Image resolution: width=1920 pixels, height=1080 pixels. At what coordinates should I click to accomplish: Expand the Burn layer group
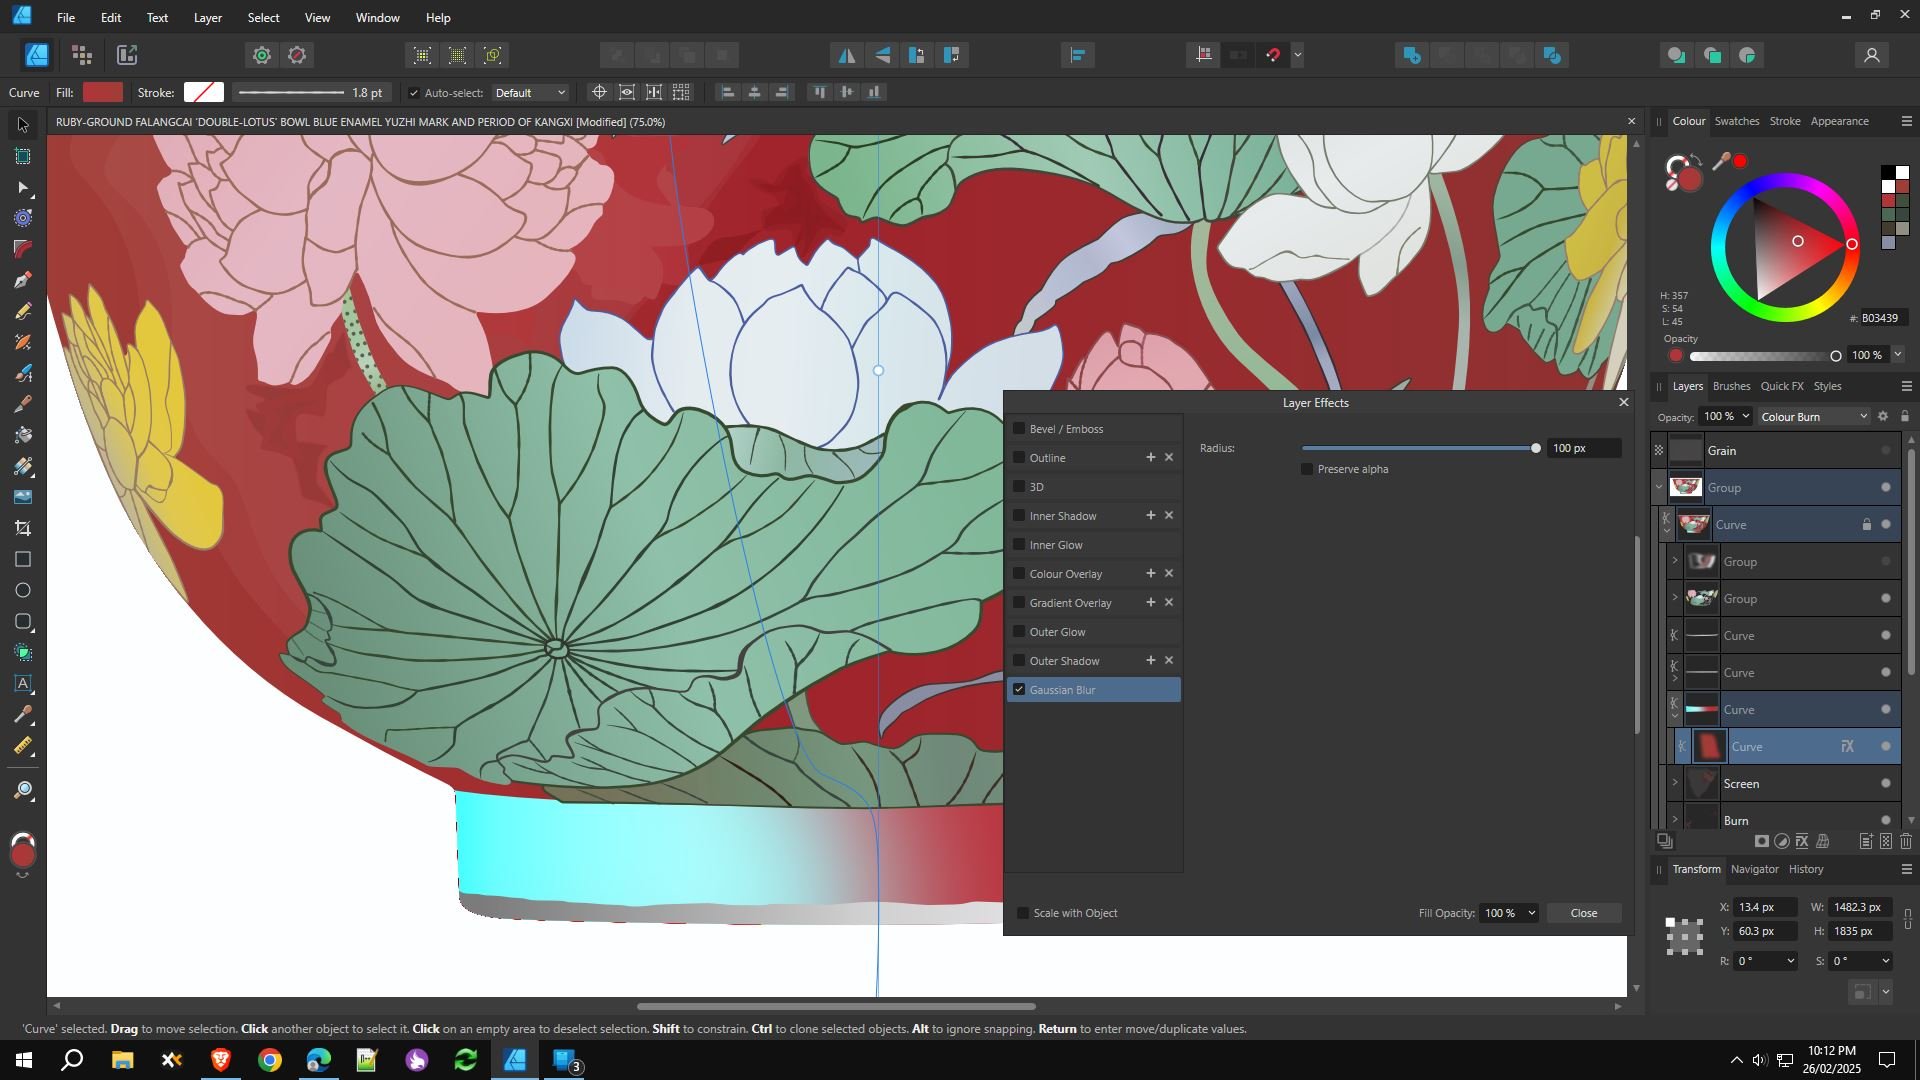pos(1675,820)
